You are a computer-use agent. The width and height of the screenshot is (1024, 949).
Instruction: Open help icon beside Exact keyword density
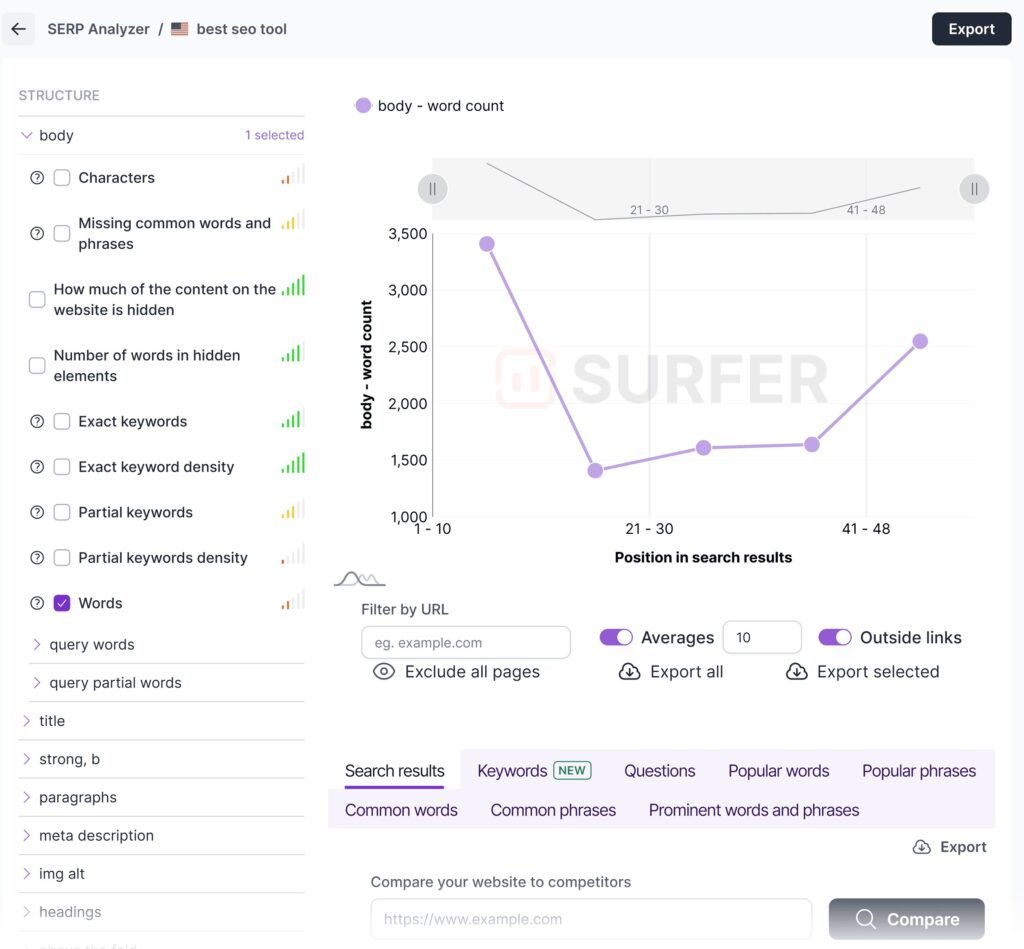pos(37,467)
